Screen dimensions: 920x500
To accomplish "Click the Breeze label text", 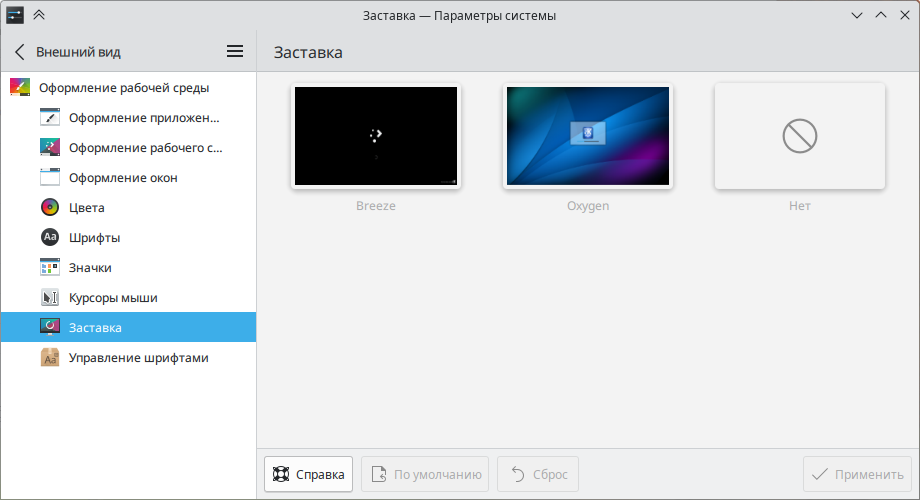I will coord(376,206).
